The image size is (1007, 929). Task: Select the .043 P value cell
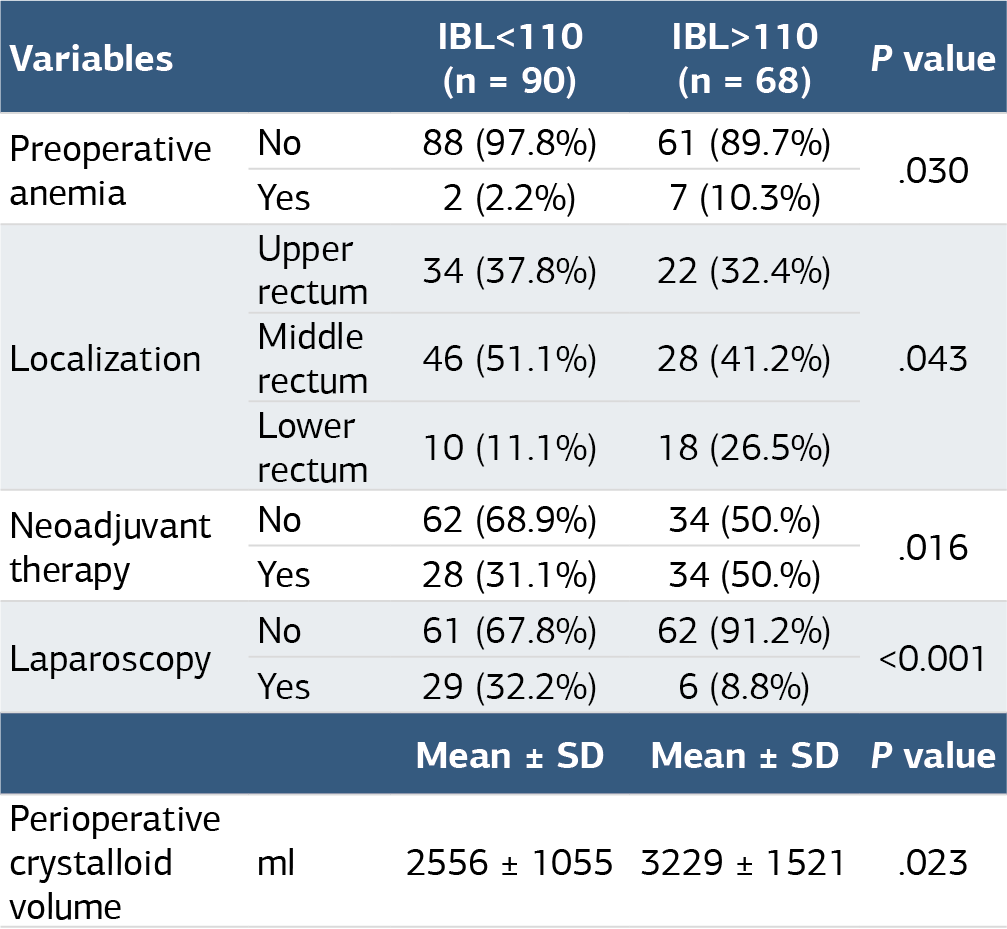tap(933, 358)
